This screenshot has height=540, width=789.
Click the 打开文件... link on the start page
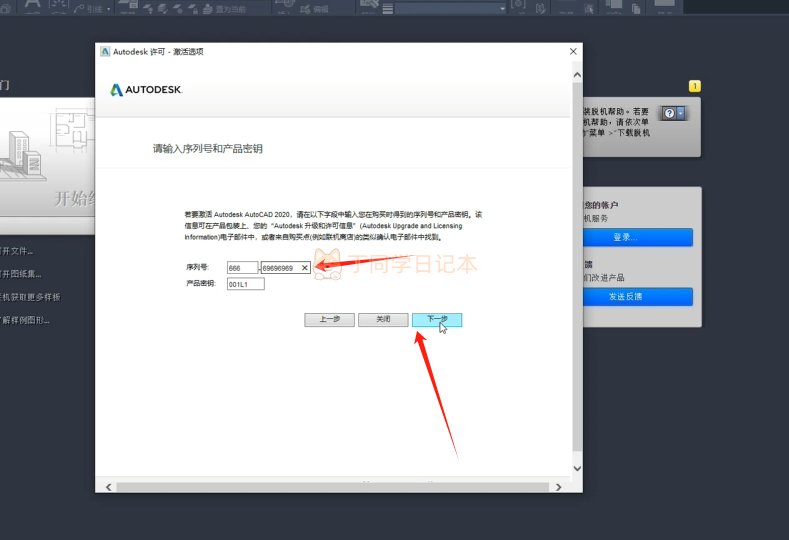point(17,251)
